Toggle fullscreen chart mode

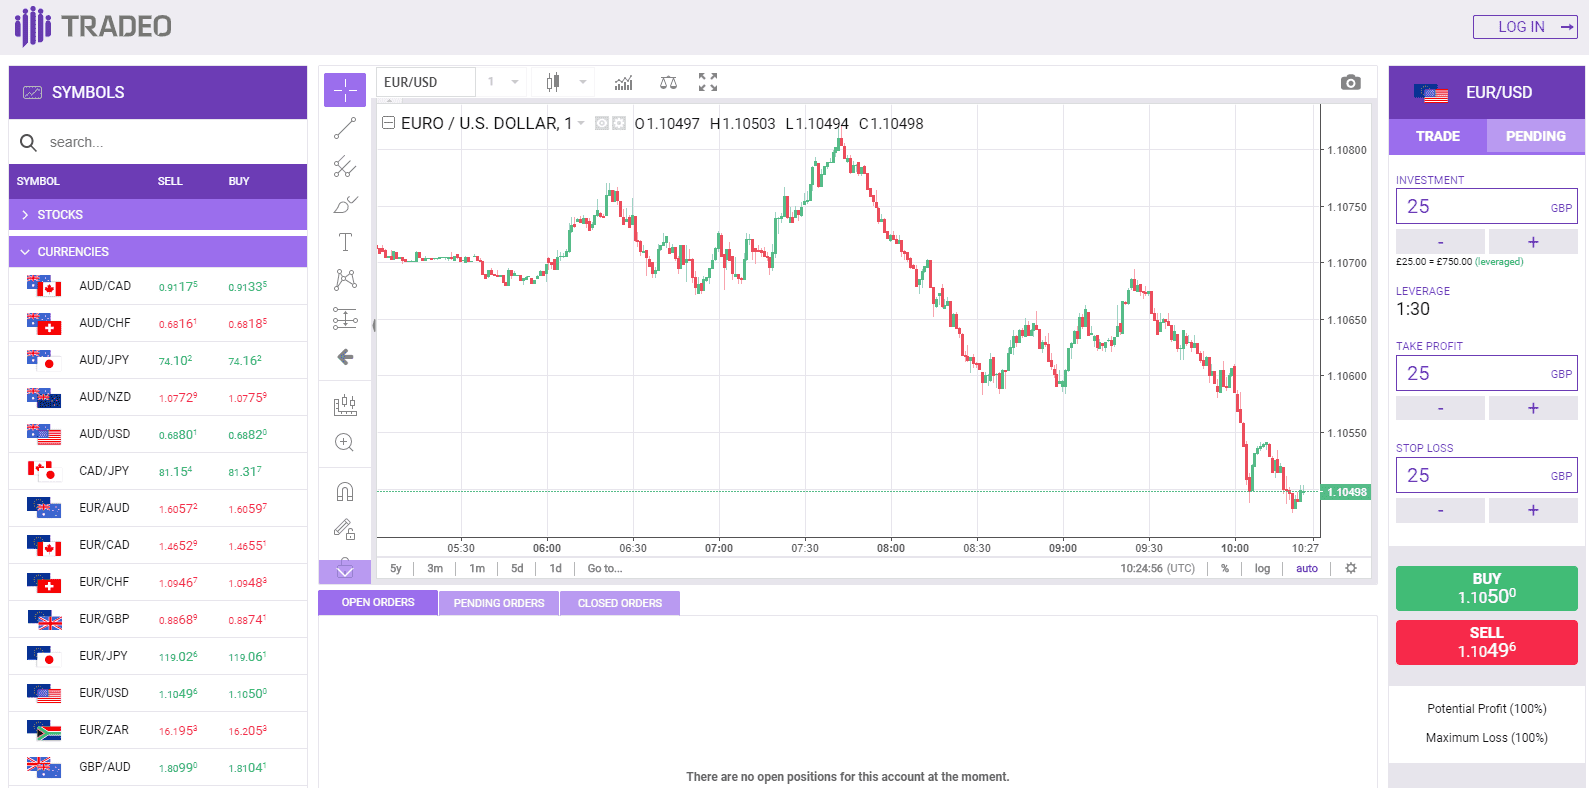(x=708, y=82)
